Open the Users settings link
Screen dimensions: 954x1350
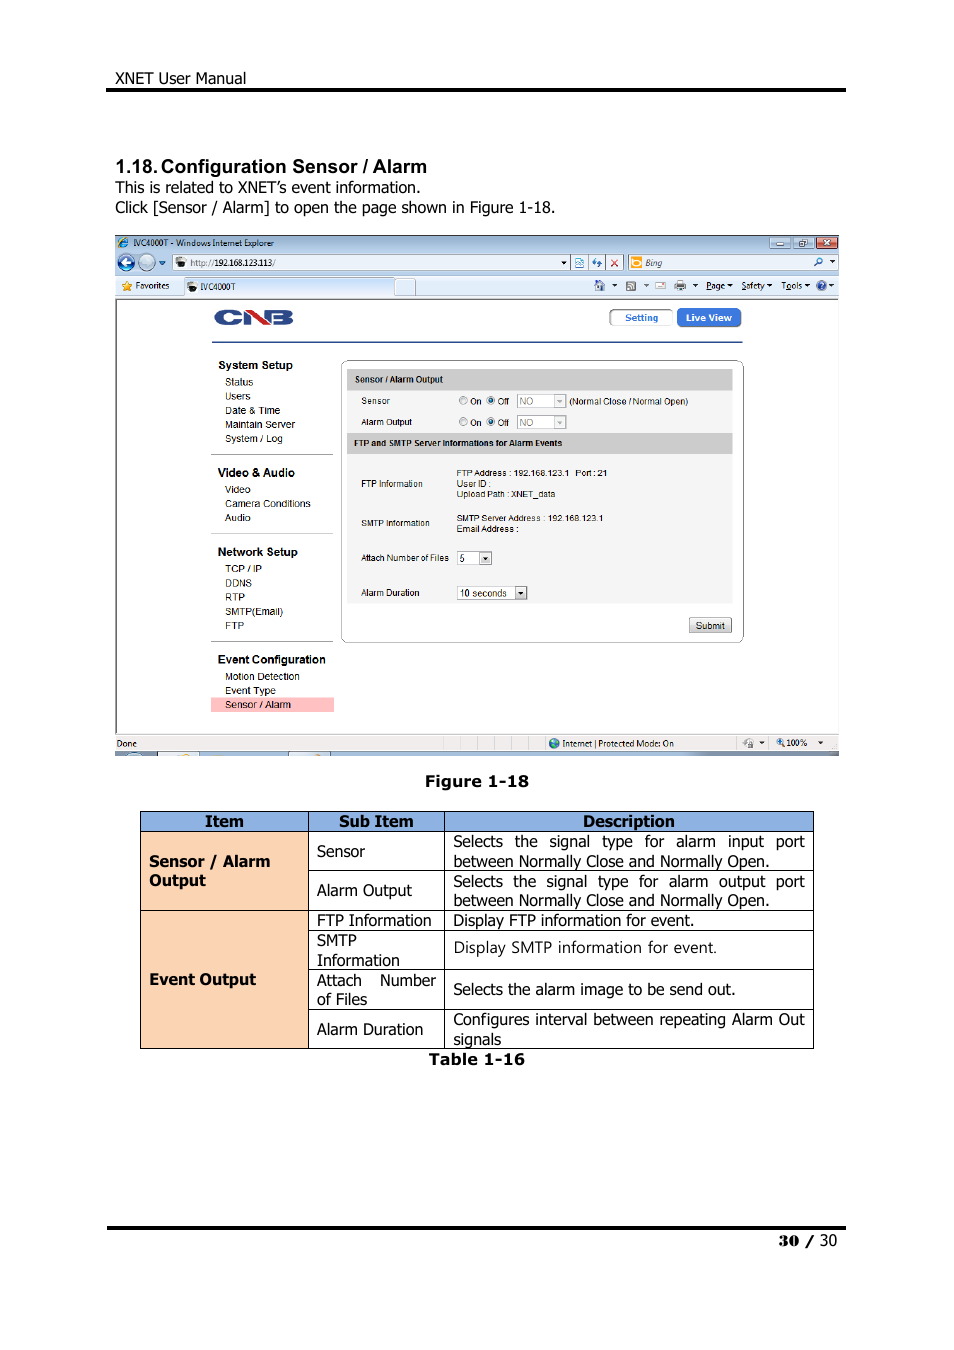tap(238, 396)
